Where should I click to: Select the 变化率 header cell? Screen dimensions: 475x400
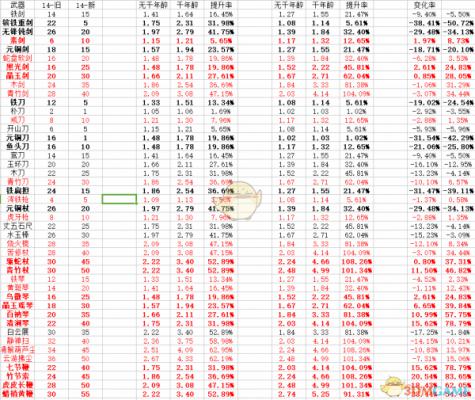[424, 5]
